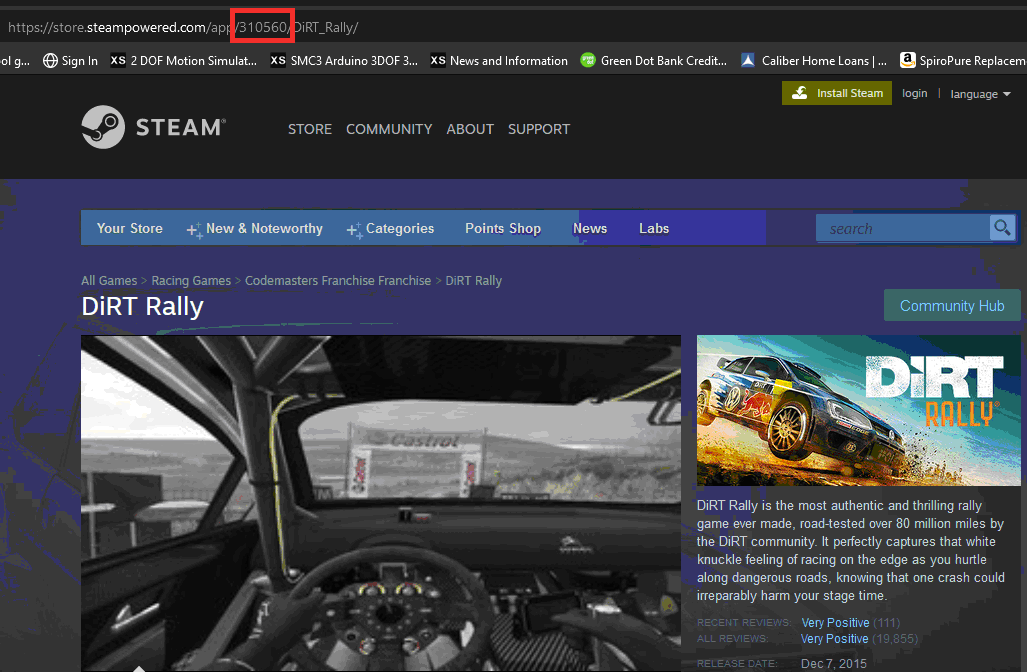1027x672 pixels.
Task: Open the Labs tab in store bar
Action: point(654,229)
